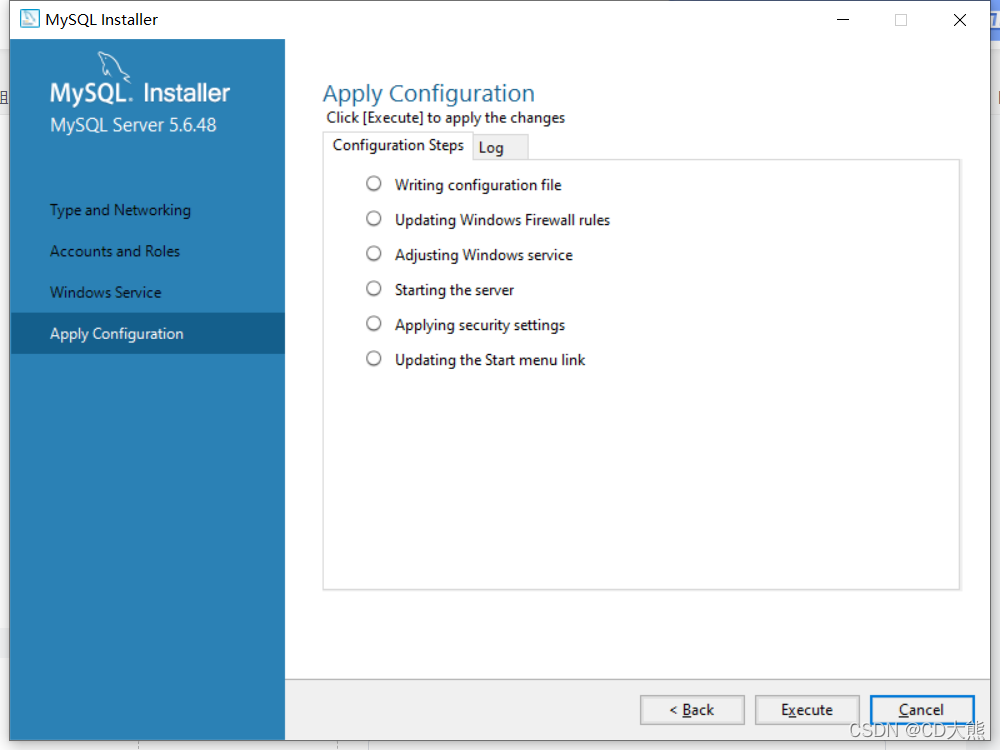Click the 'Apply Configuration' page heading

[x=429, y=94]
